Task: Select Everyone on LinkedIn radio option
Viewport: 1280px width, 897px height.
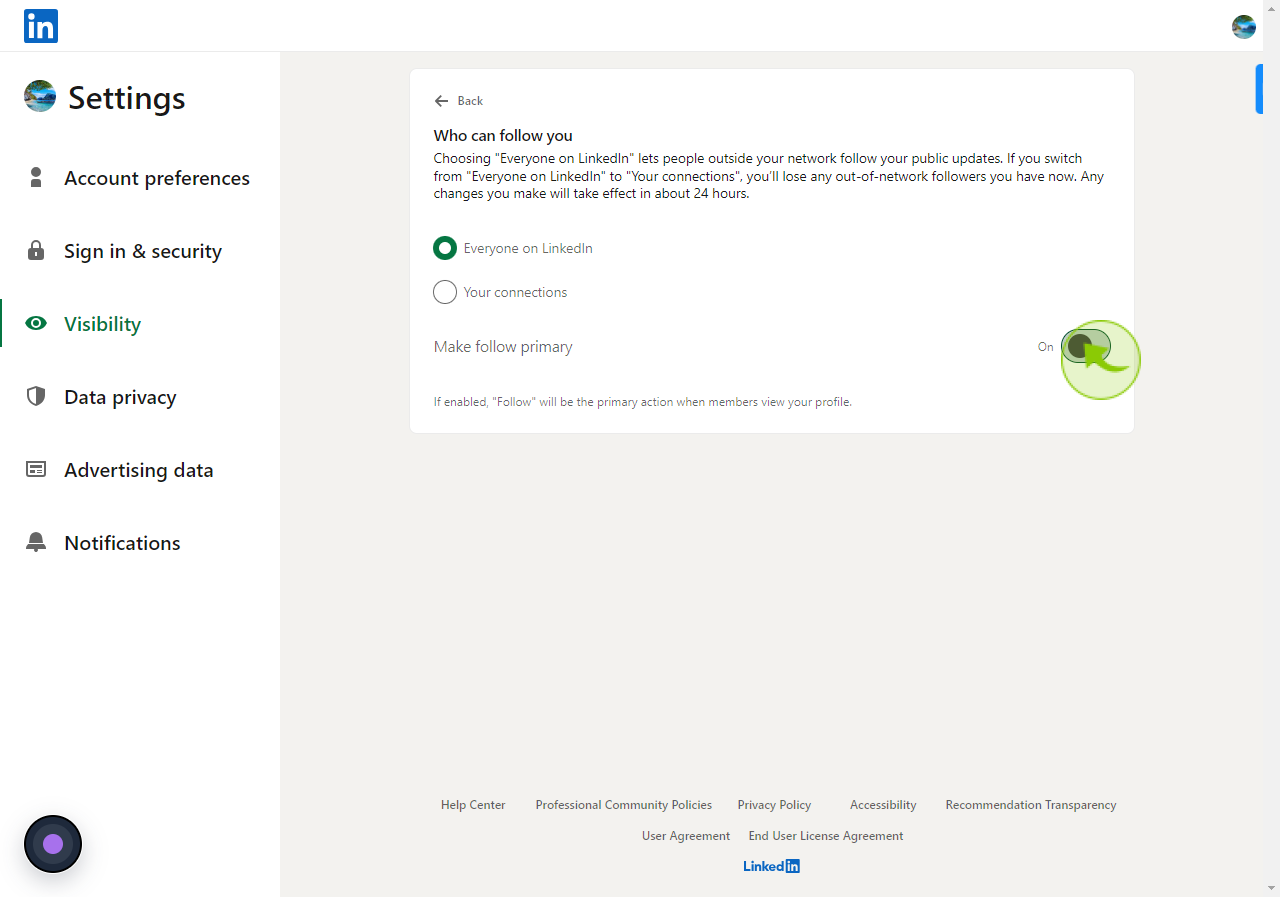Action: point(445,248)
